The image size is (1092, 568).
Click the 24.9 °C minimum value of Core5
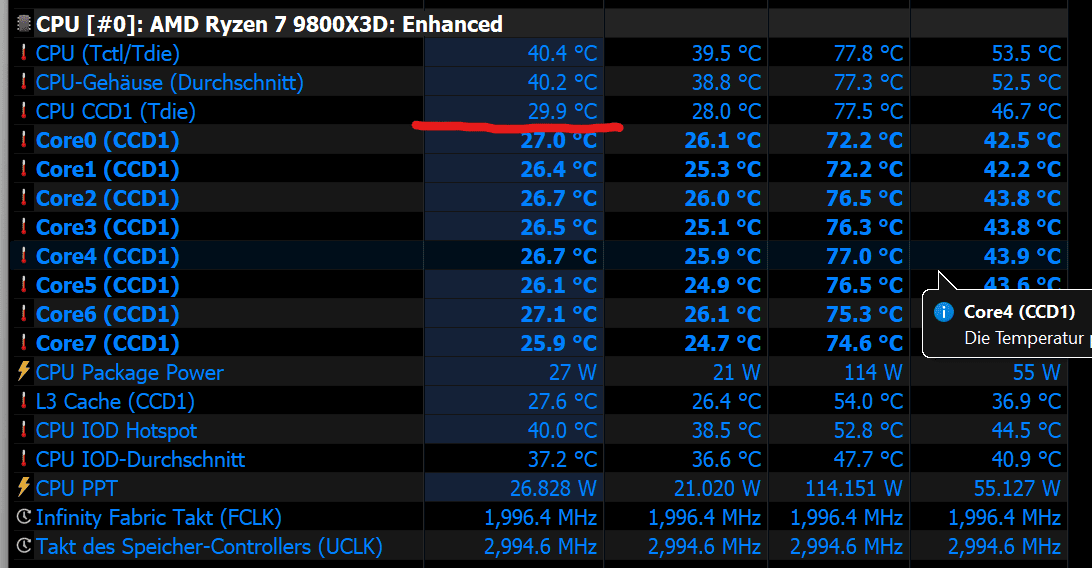tap(722, 285)
